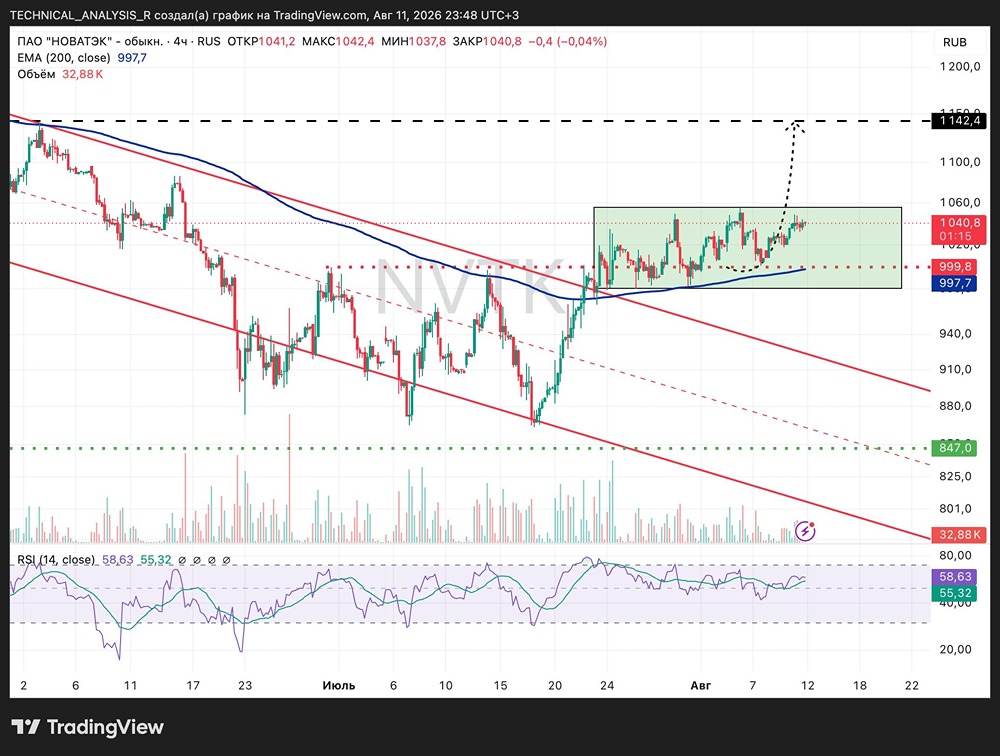Image resolution: width=1000 pixels, height=756 pixels.
Task: Click date 23 on the time axis
Action: click(x=245, y=686)
